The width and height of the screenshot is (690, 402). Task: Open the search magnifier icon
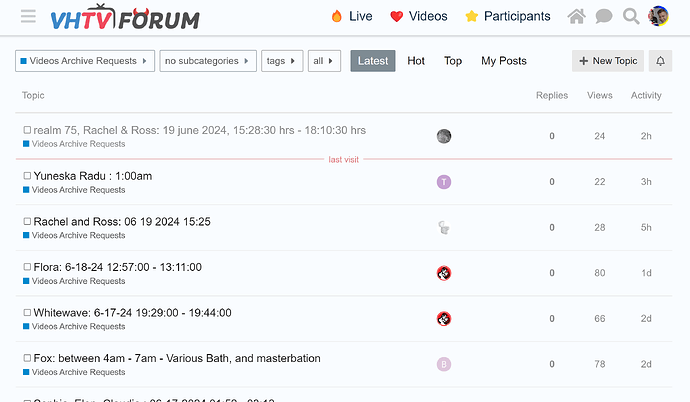[x=631, y=16]
